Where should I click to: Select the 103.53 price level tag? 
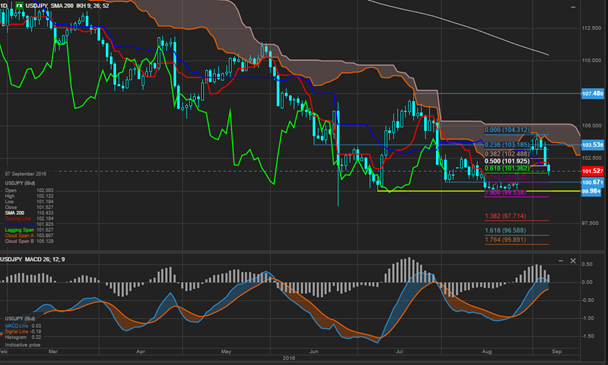point(592,145)
